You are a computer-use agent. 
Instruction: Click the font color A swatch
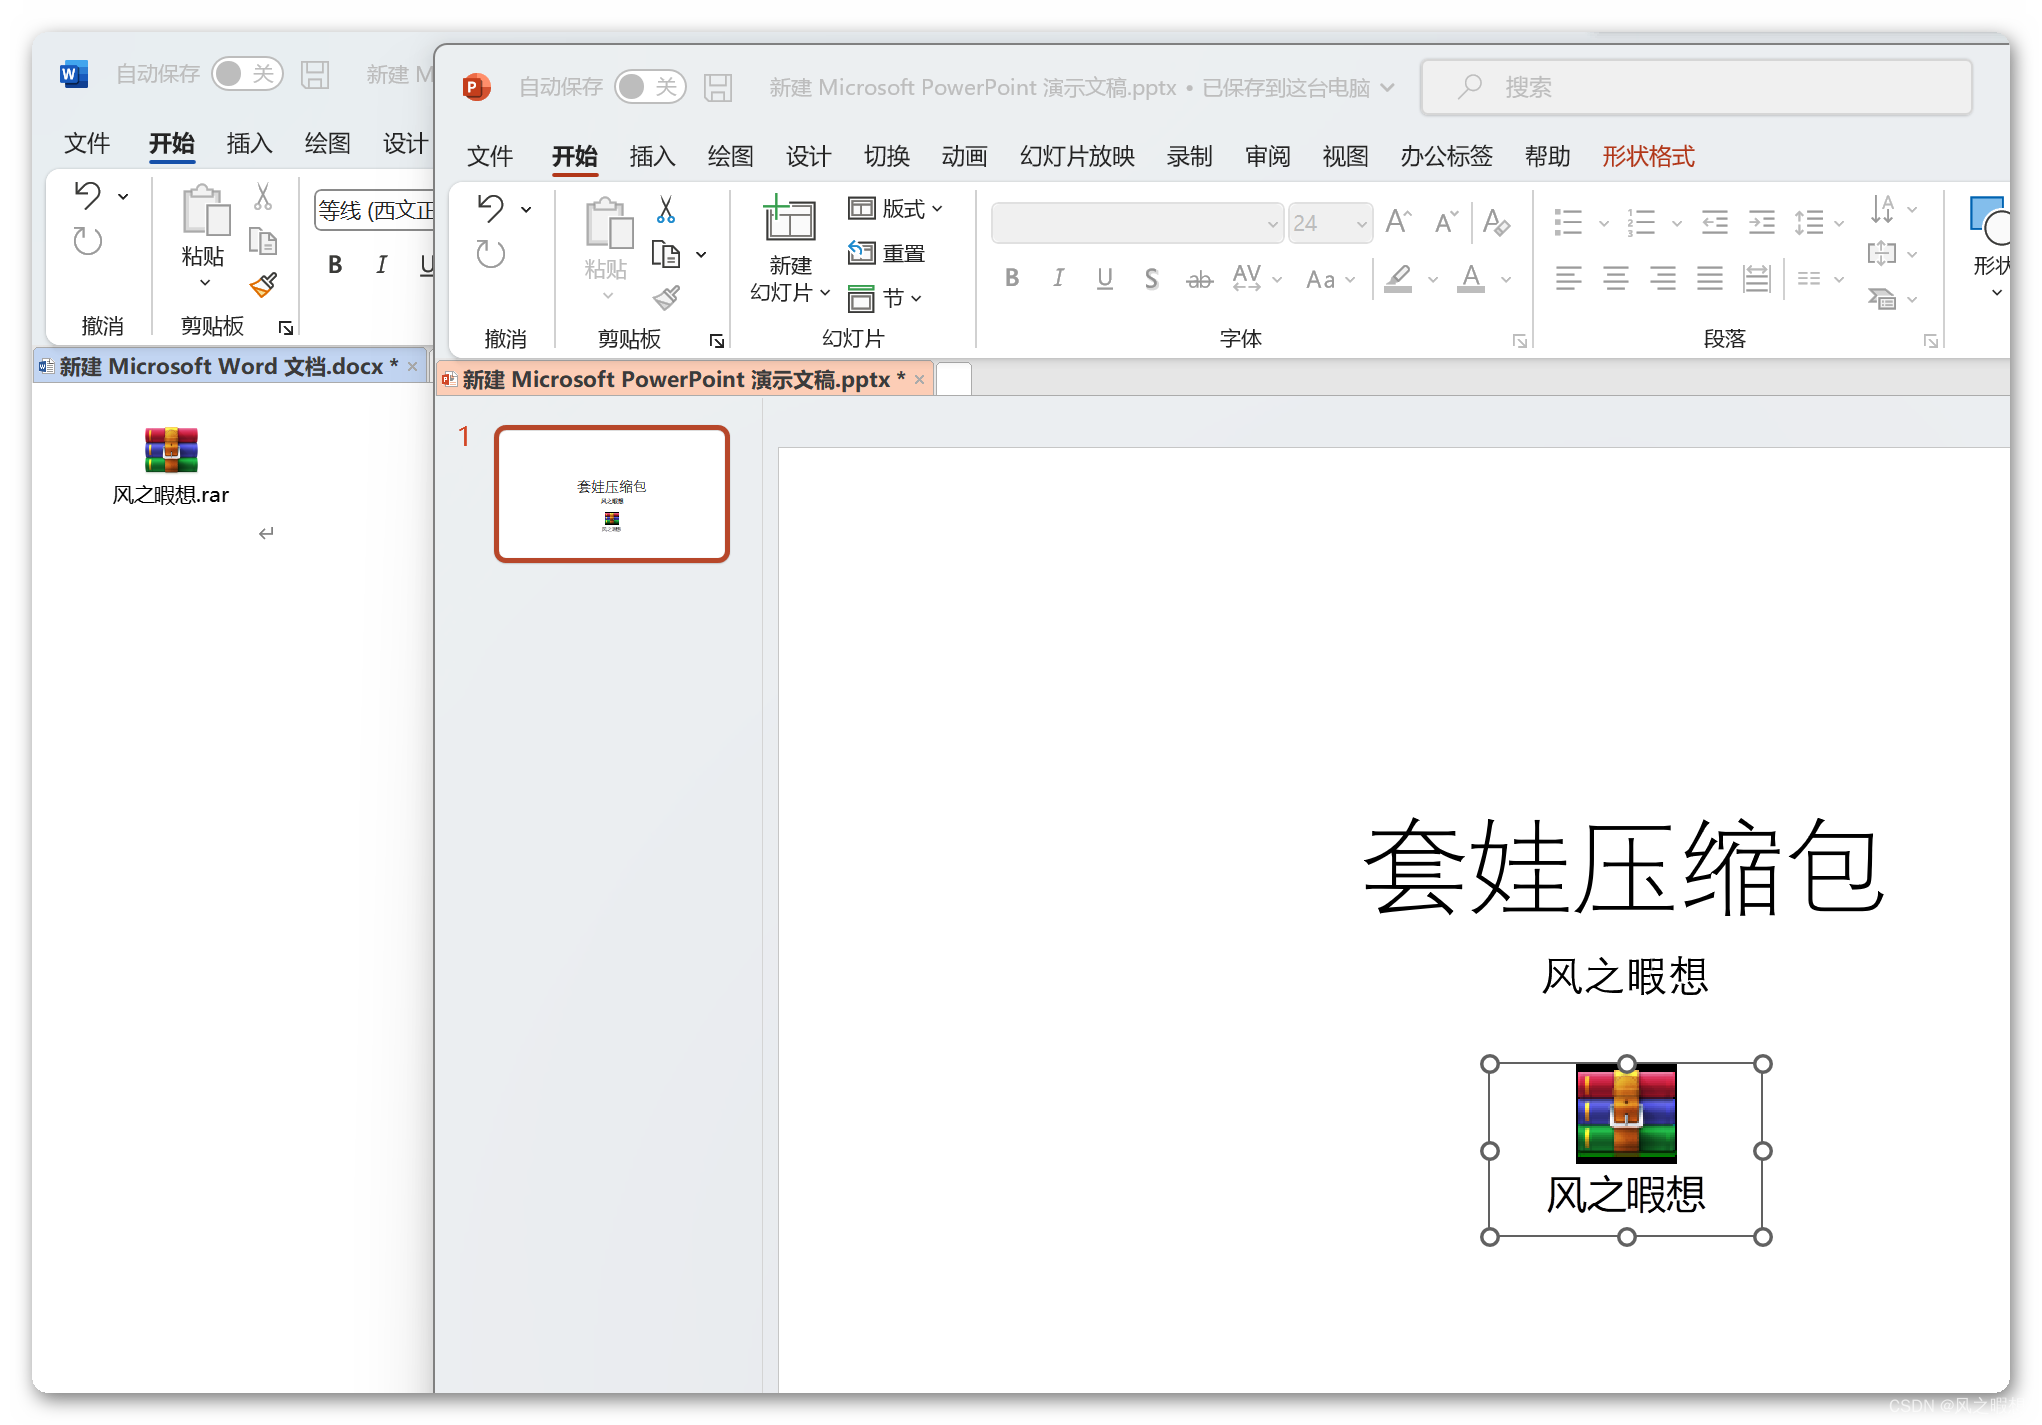1470,278
